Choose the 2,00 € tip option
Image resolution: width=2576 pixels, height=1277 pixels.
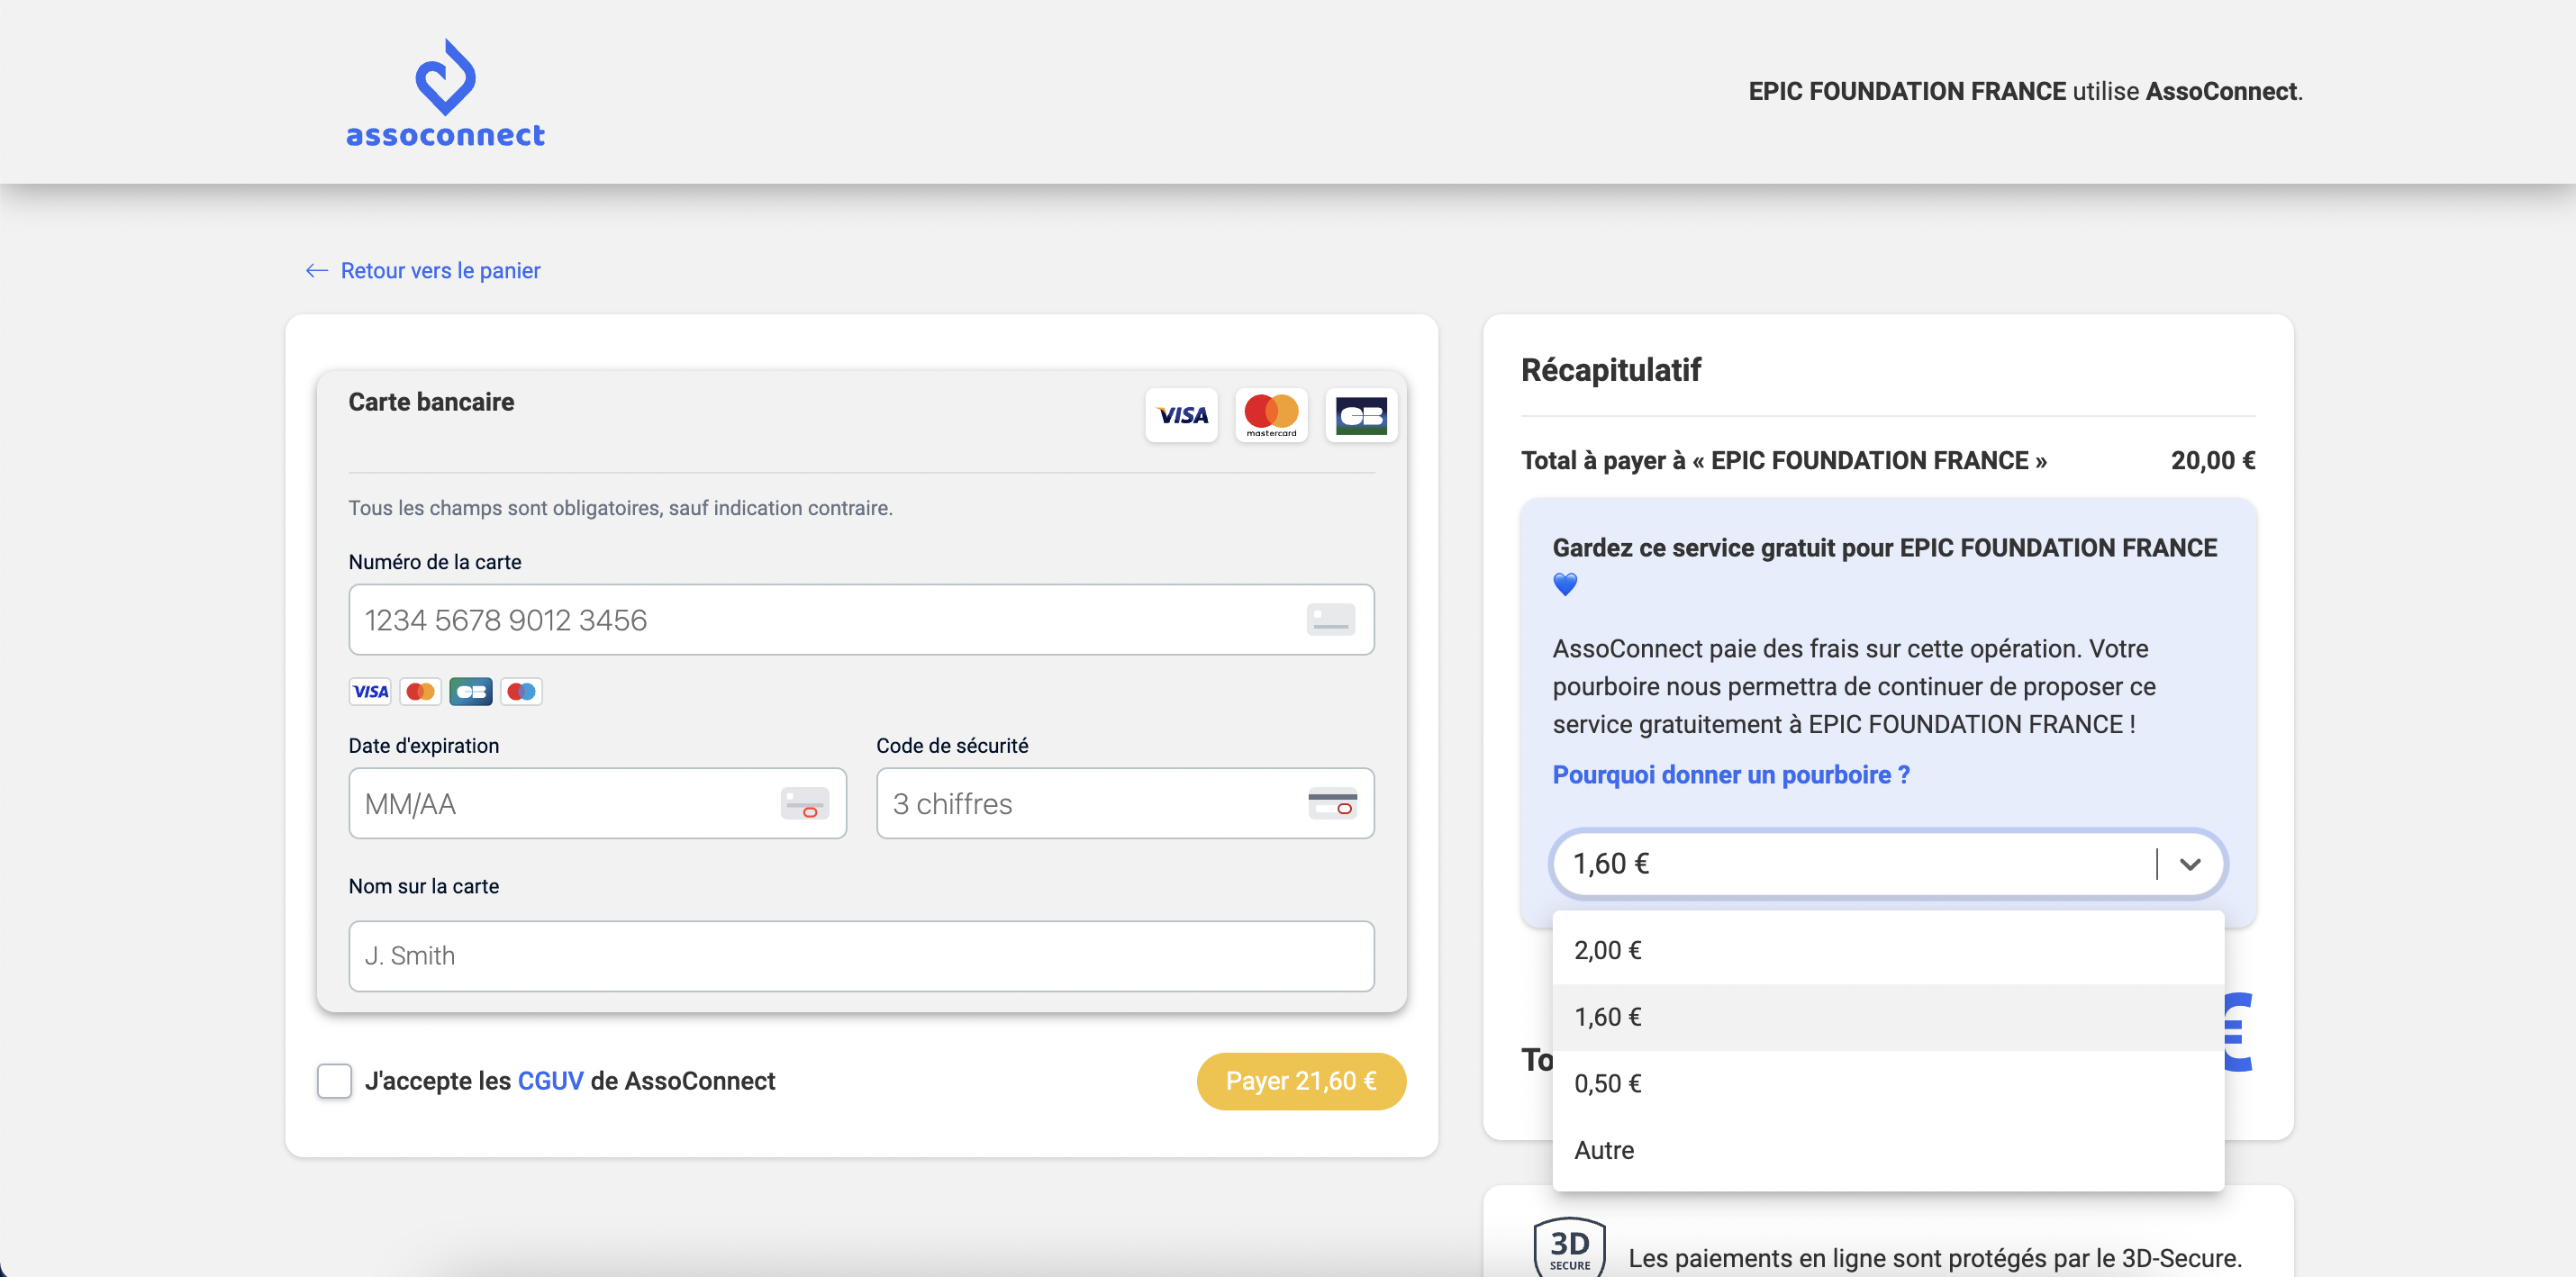1608,950
